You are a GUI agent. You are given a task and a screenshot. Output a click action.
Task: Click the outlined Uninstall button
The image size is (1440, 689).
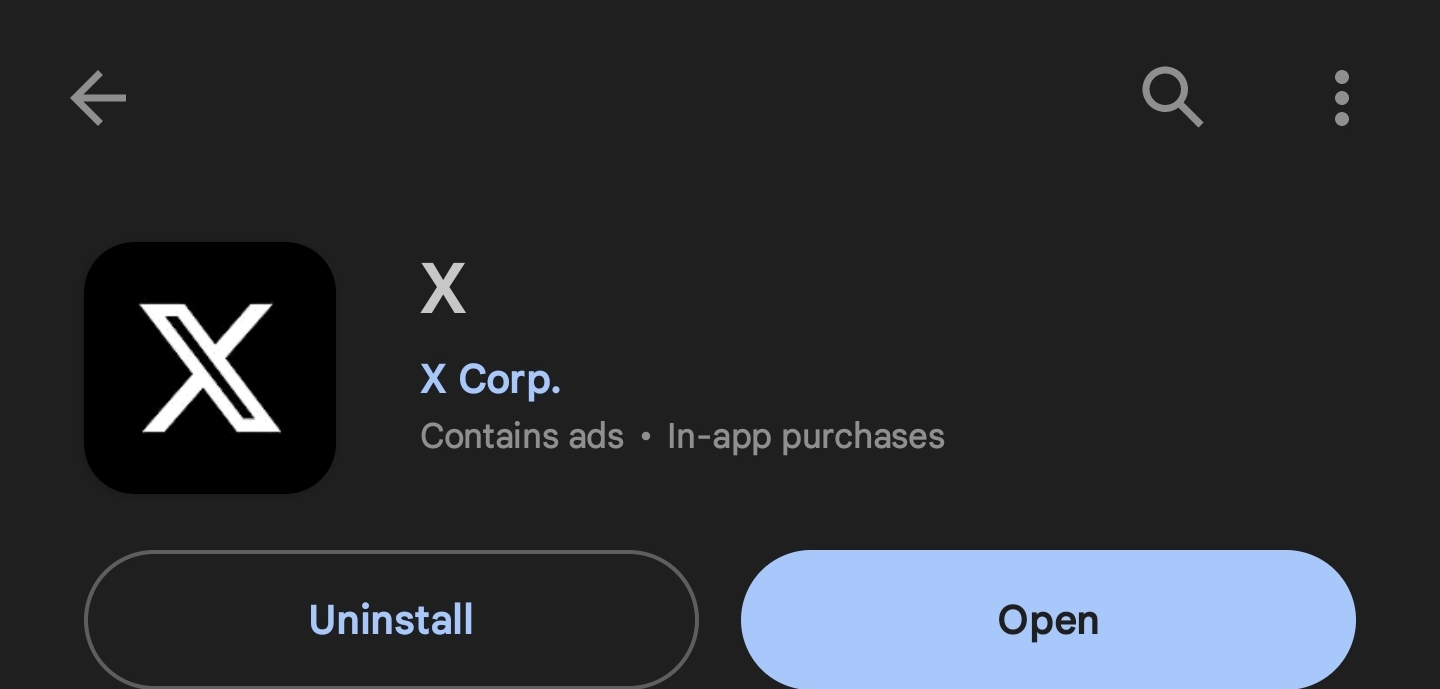(x=391, y=620)
